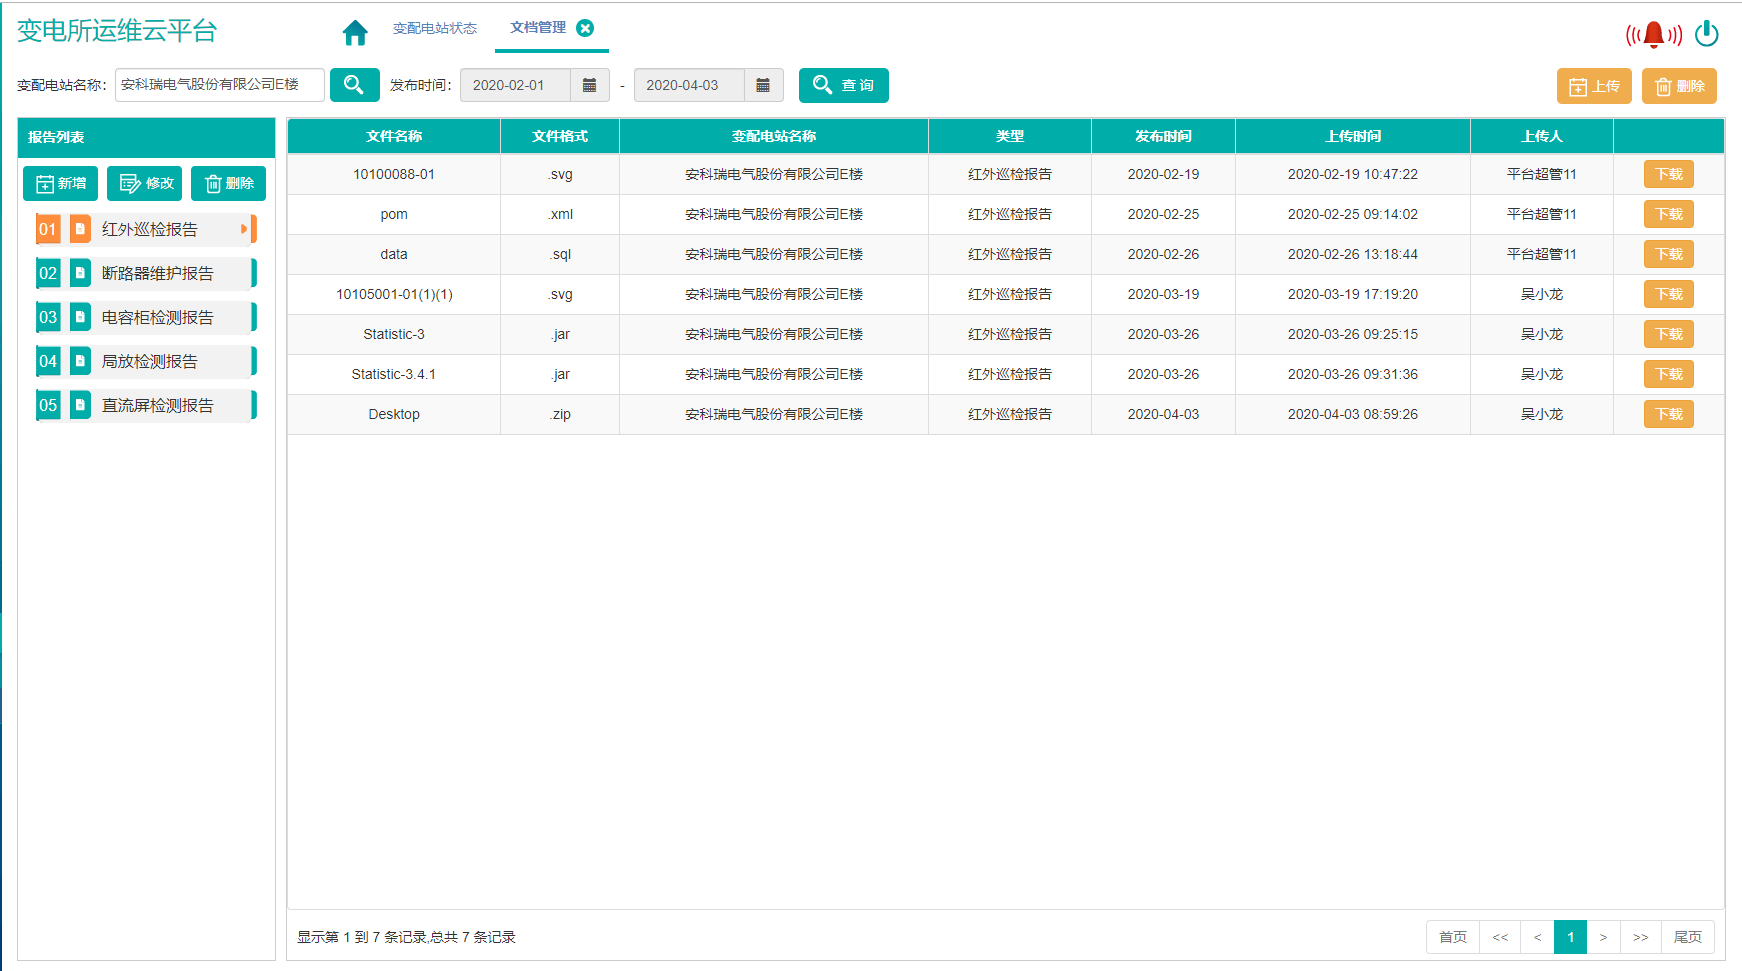
Task: Download the Statistic-3.4.1 file
Action: tap(1669, 374)
